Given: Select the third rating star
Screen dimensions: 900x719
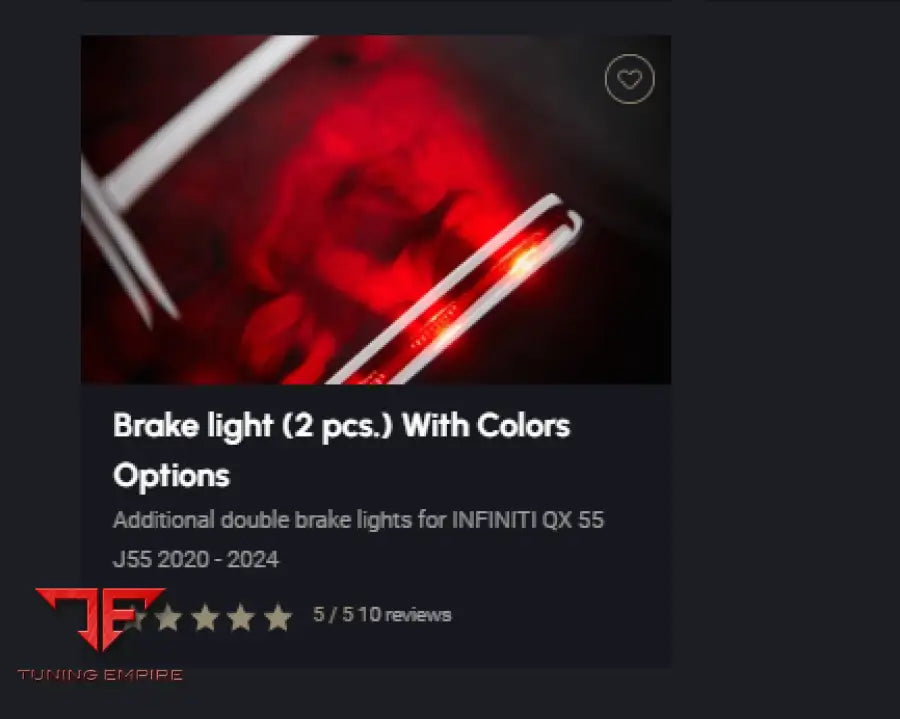Looking at the screenshot, I should point(205,617).
